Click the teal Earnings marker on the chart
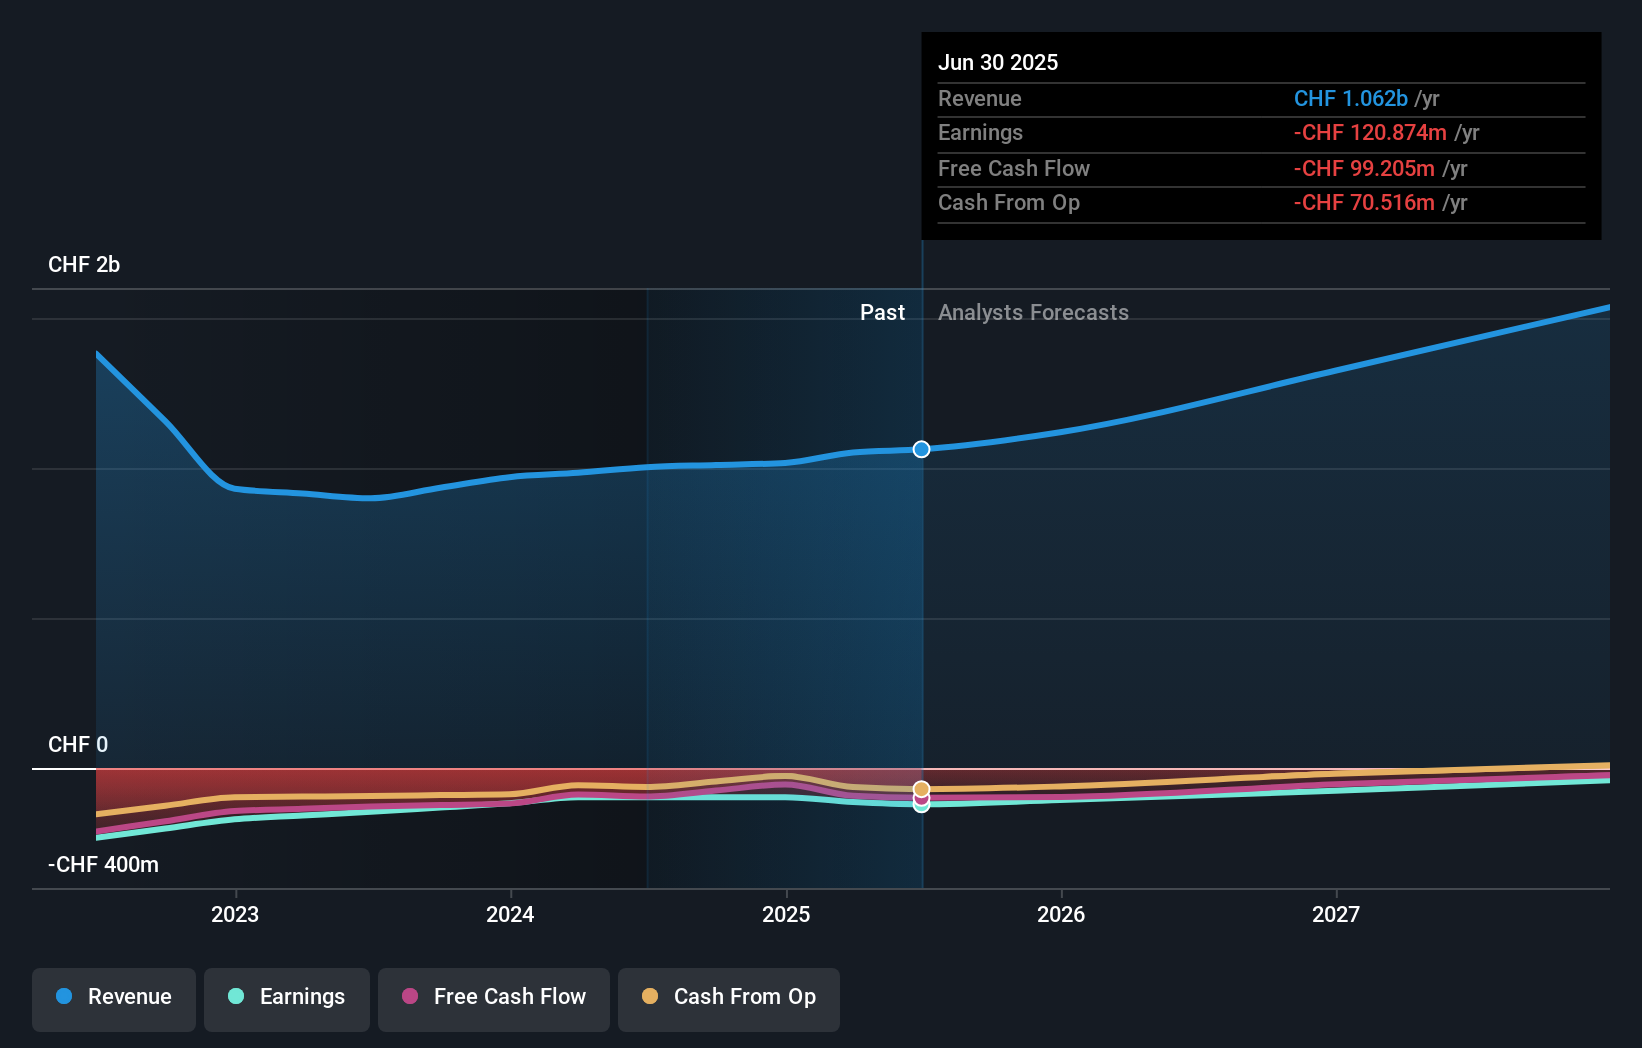This screenshot has height=1048, width=1642. pos(920,805)
